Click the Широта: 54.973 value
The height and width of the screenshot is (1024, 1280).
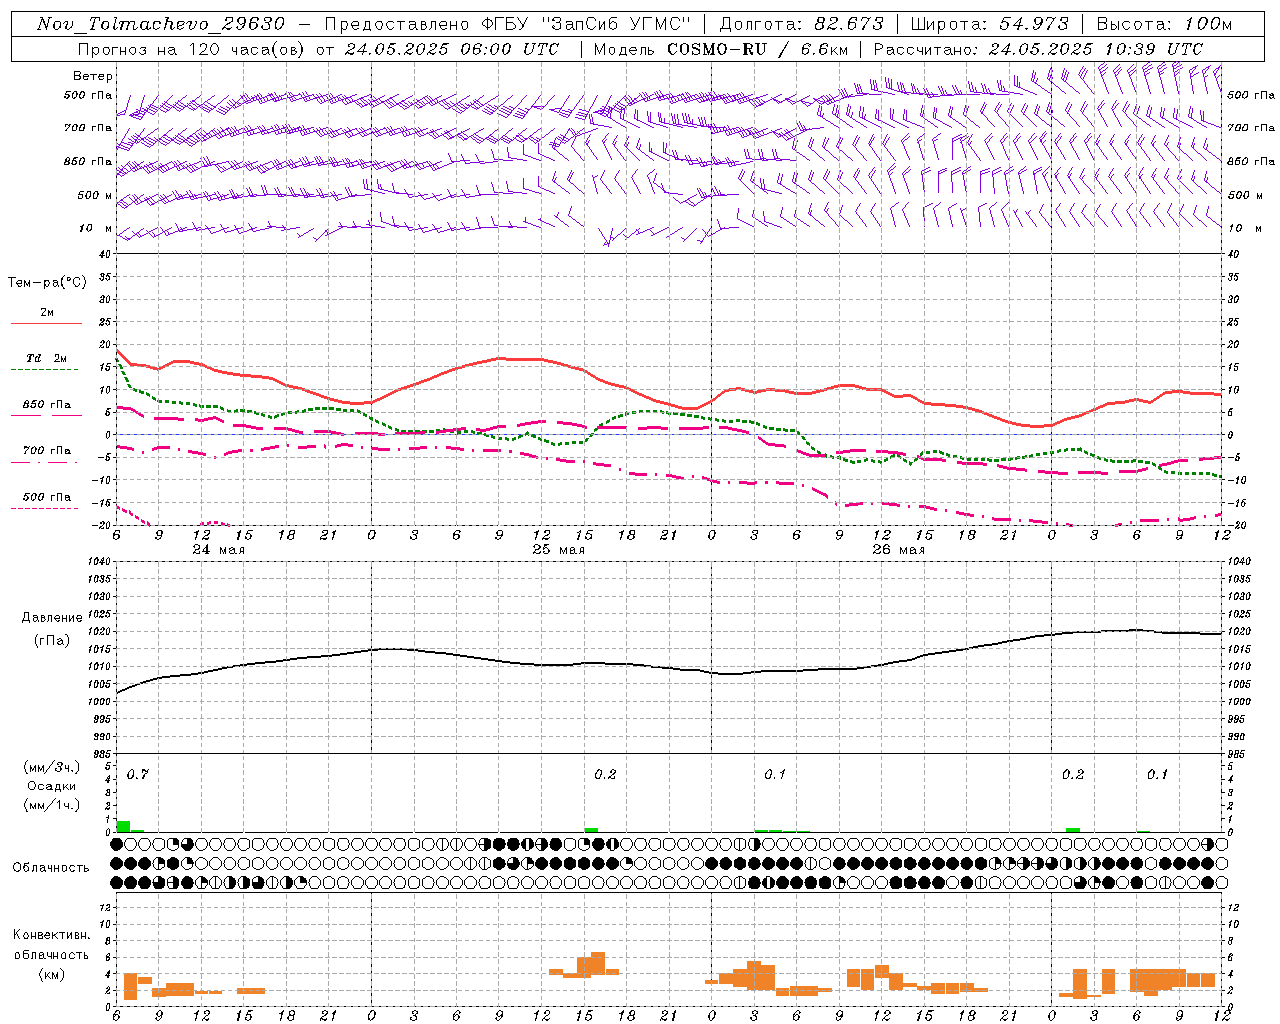[990, 24]
